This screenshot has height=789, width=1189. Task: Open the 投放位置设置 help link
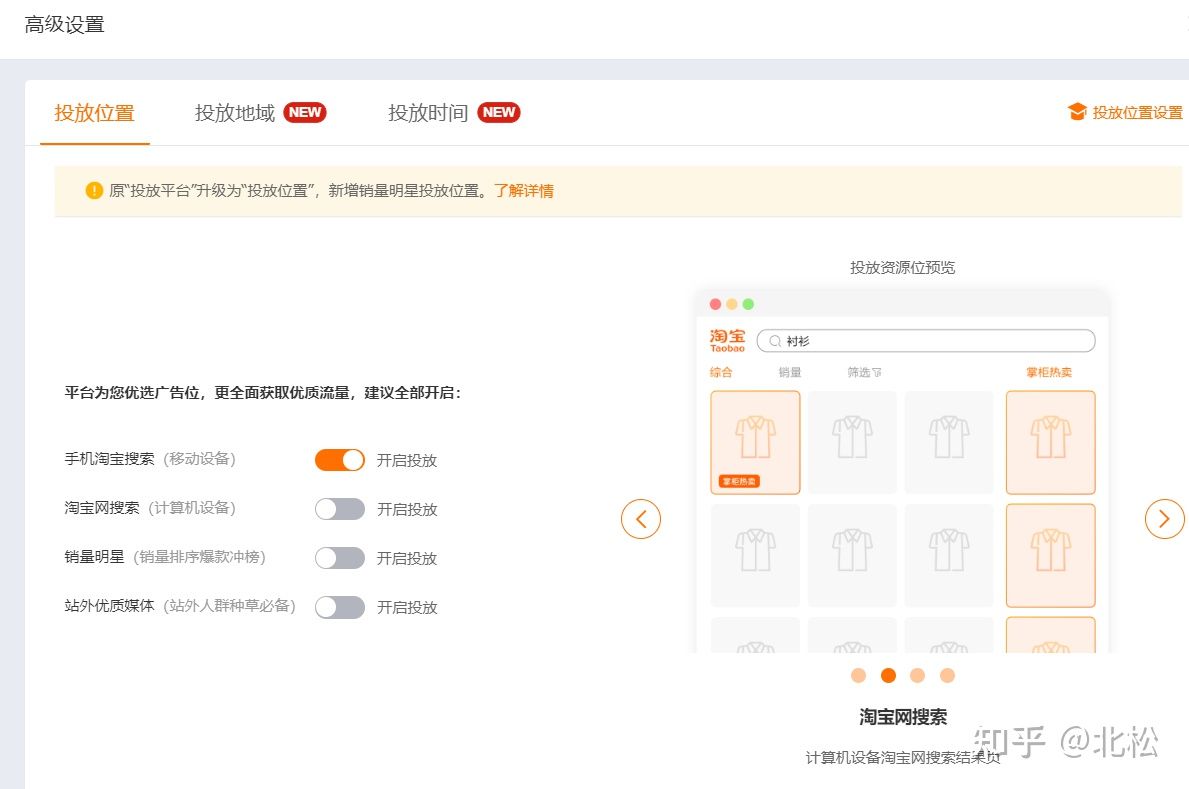[1137, 112]
